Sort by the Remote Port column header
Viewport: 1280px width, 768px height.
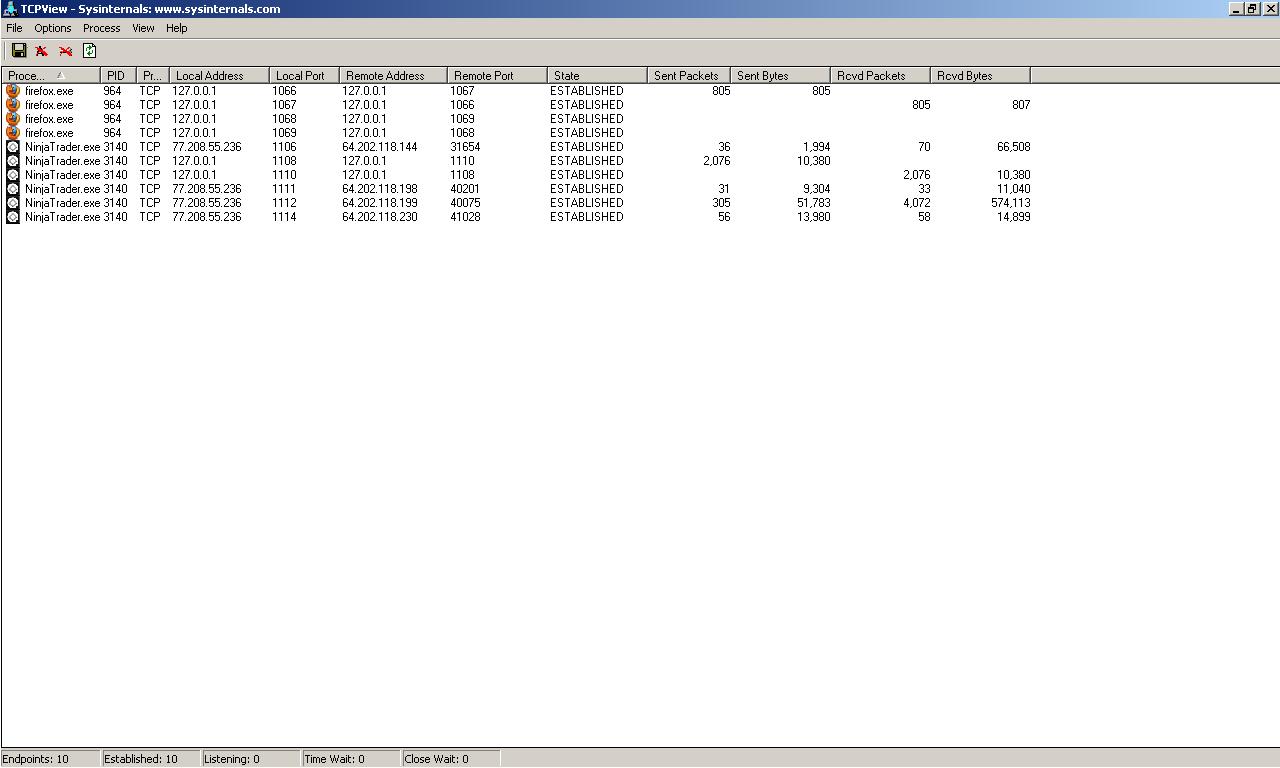pyautogui.click(x=498, y=76)
